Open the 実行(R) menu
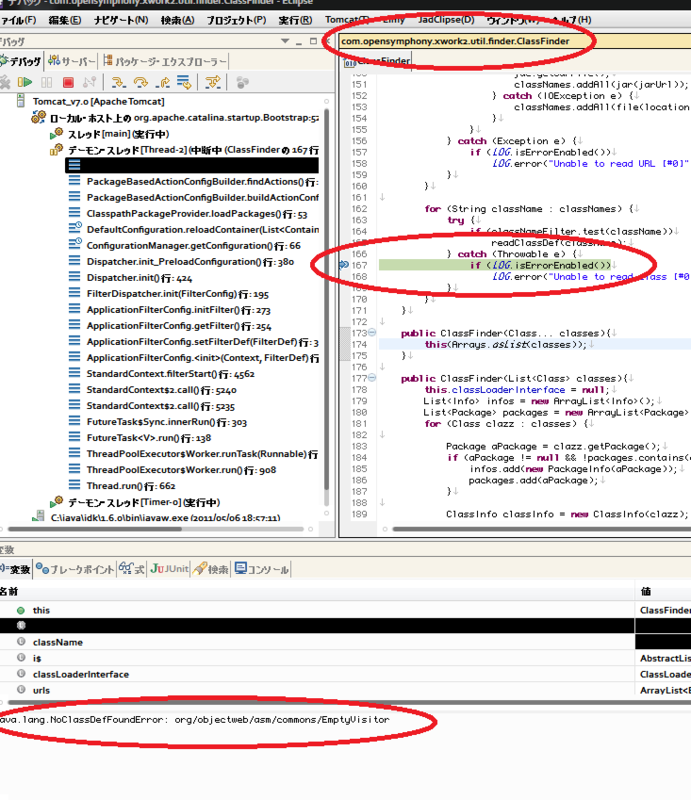 point(295,20)
